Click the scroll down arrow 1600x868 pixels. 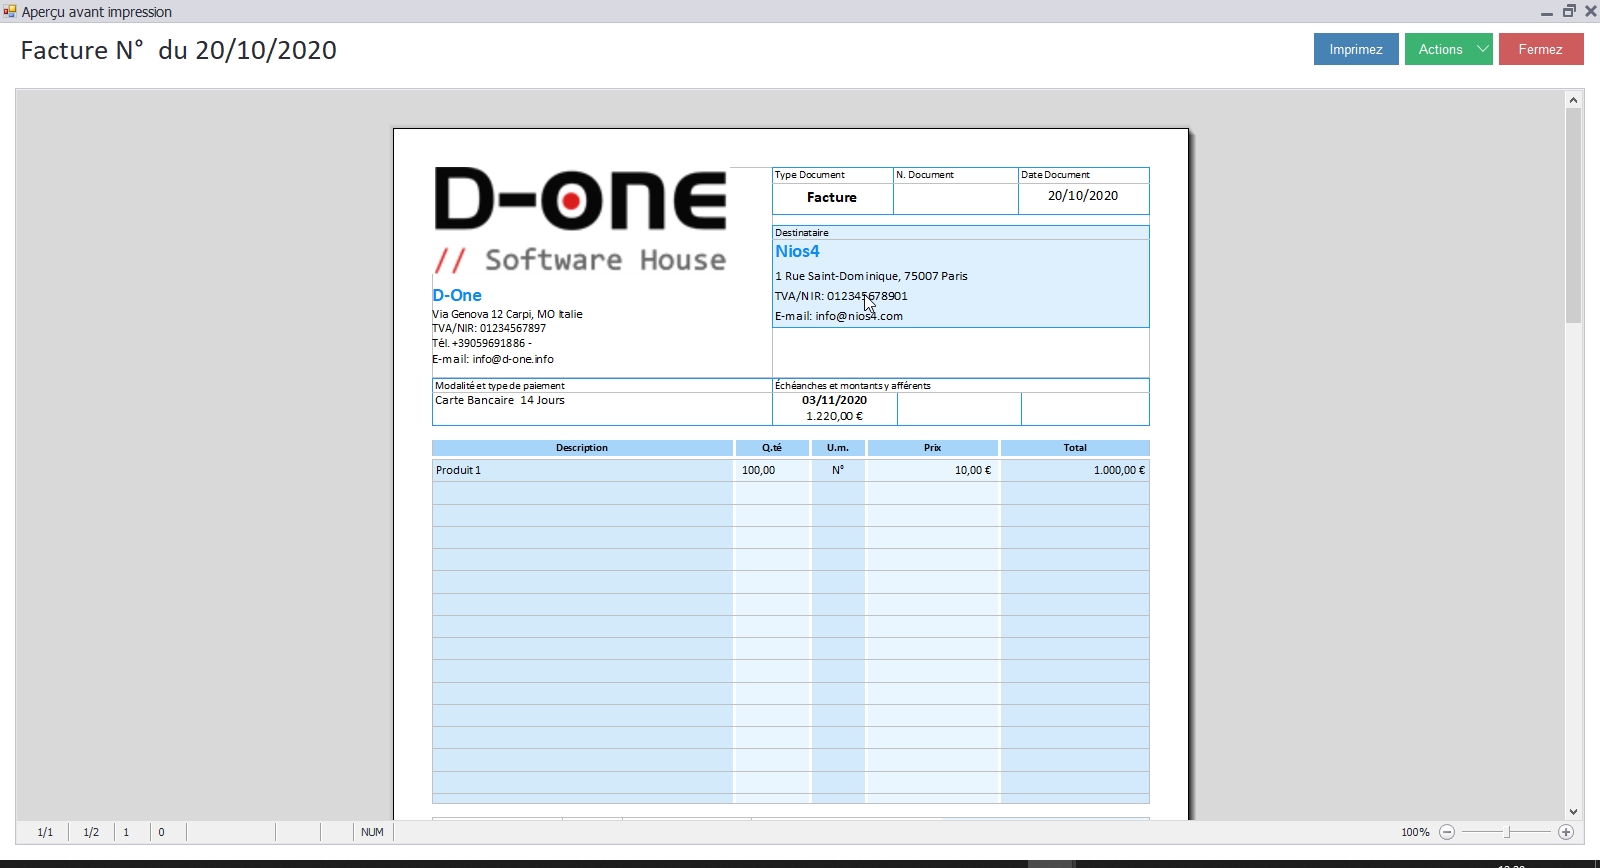[x=1573, y=812]
